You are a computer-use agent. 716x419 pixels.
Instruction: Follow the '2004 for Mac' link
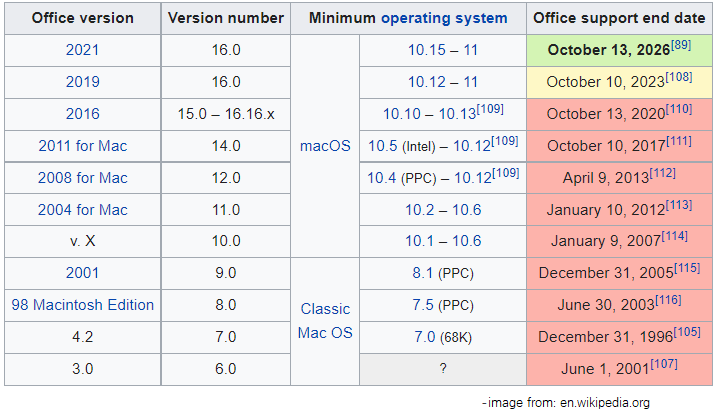point(83,210)
